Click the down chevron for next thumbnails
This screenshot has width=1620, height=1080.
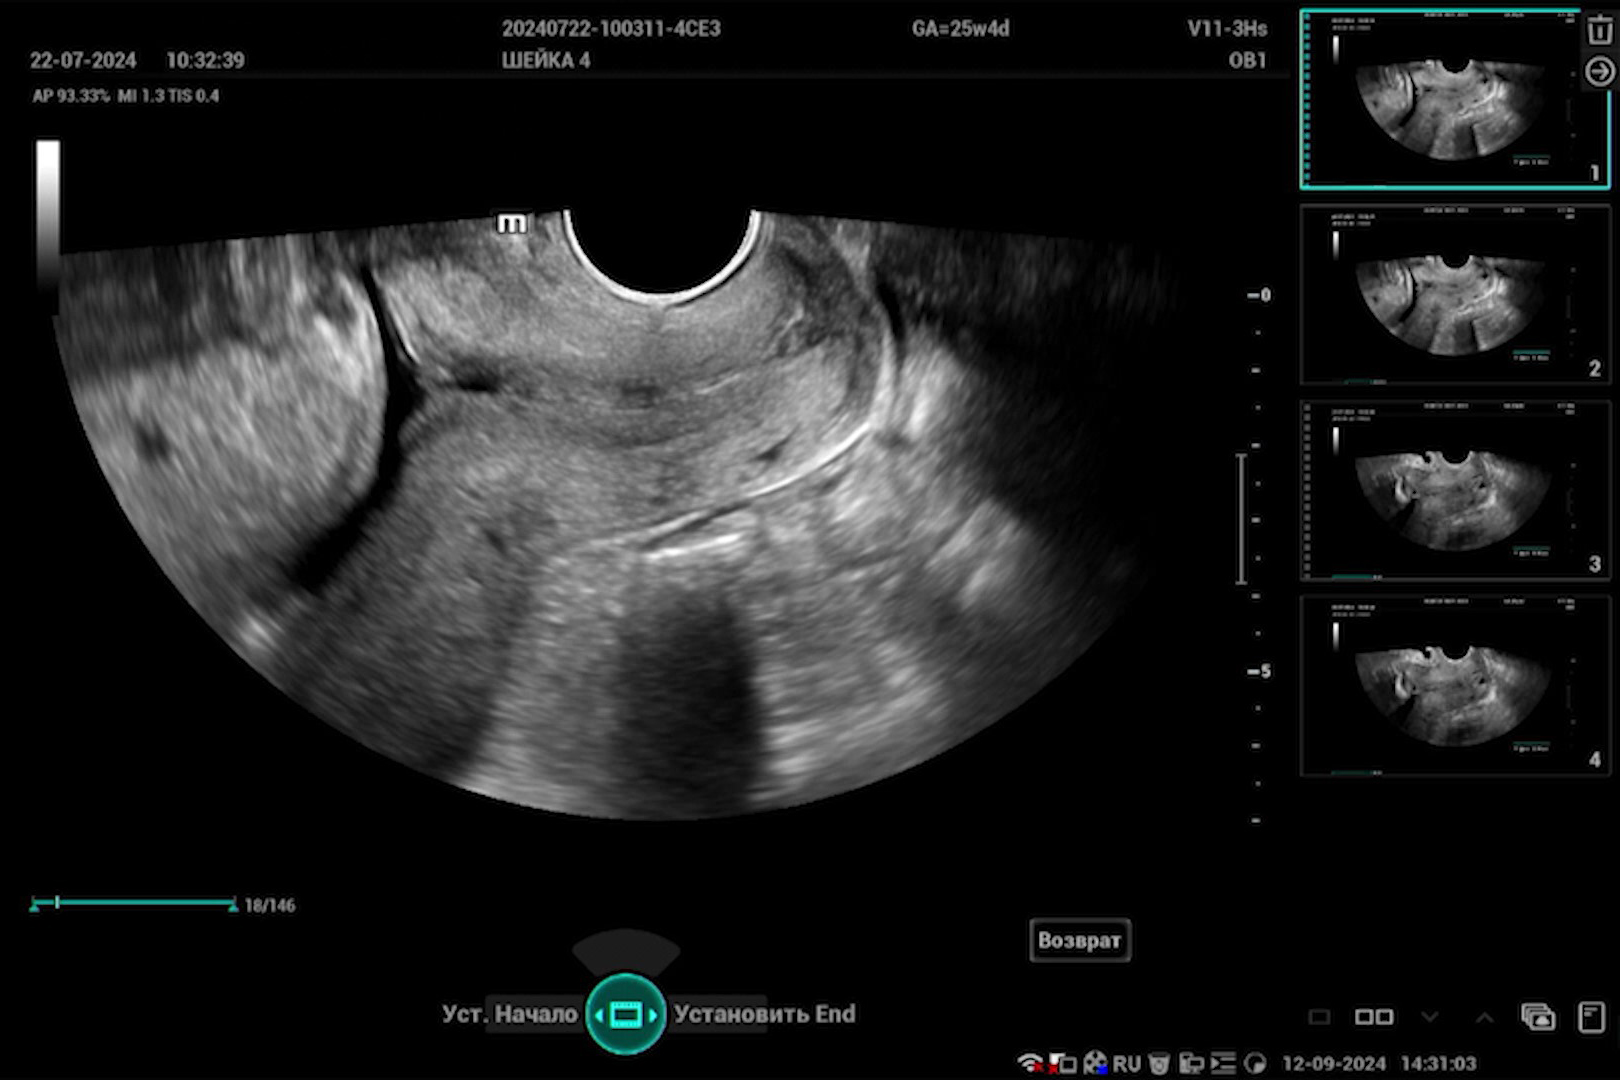click(x=1430, y=1017)
